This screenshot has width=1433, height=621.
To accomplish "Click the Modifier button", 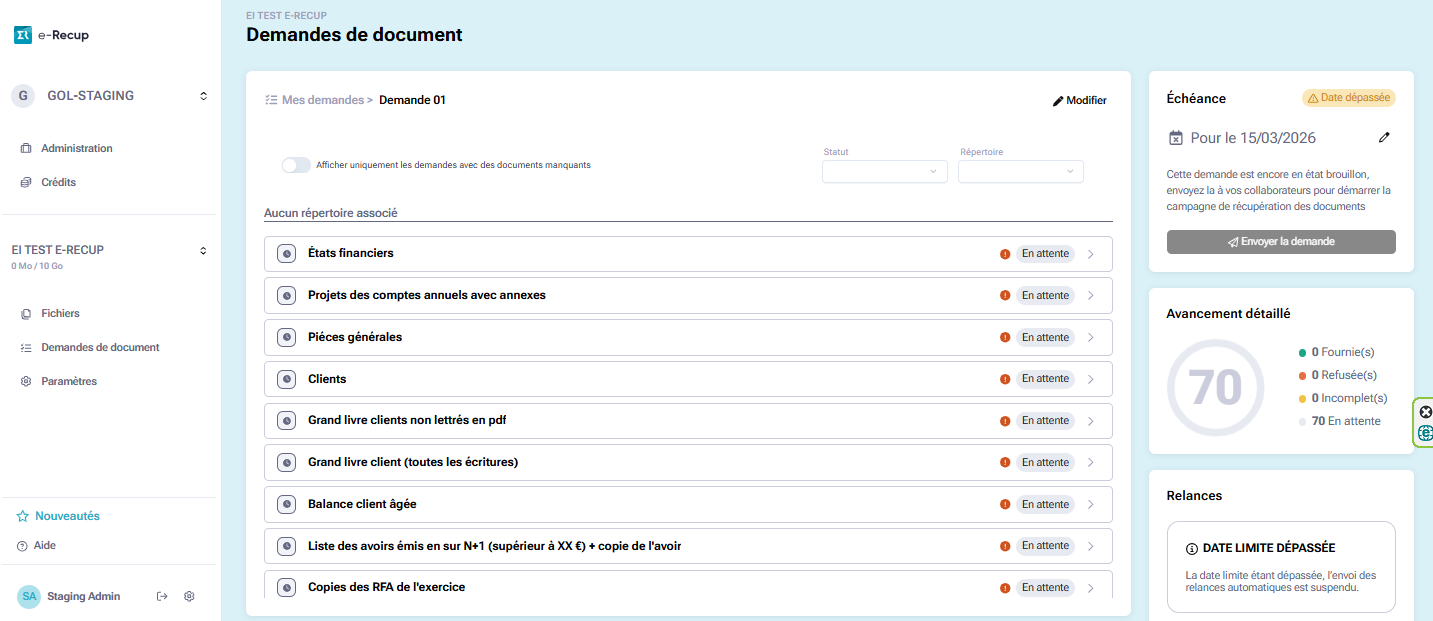I will (1080, 100).
